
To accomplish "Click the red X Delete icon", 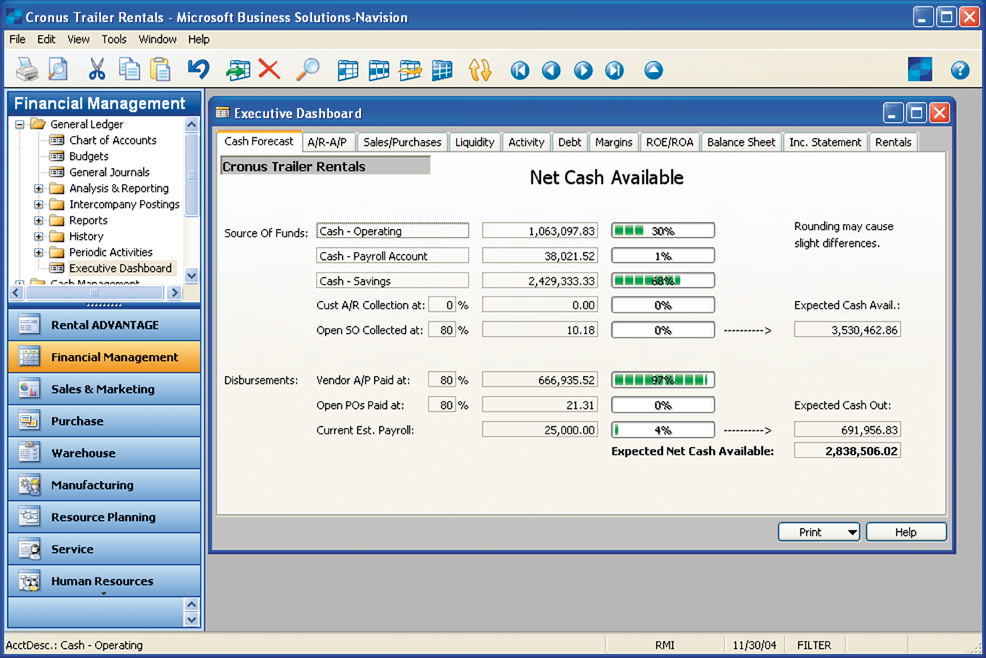I will tap(269, 69).
